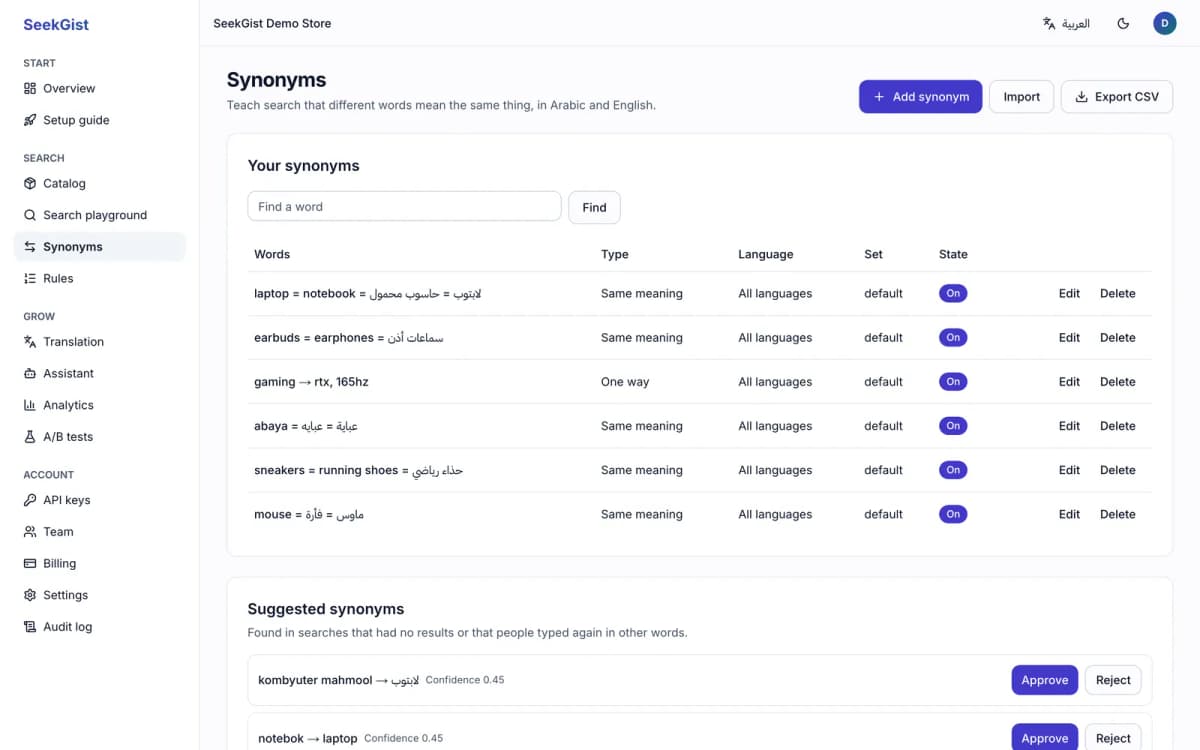The height and width of the screenshot is (750, 1200).
Task: Edit the gaming → rtx, 165hz synonym
Action: [1069, 382]
